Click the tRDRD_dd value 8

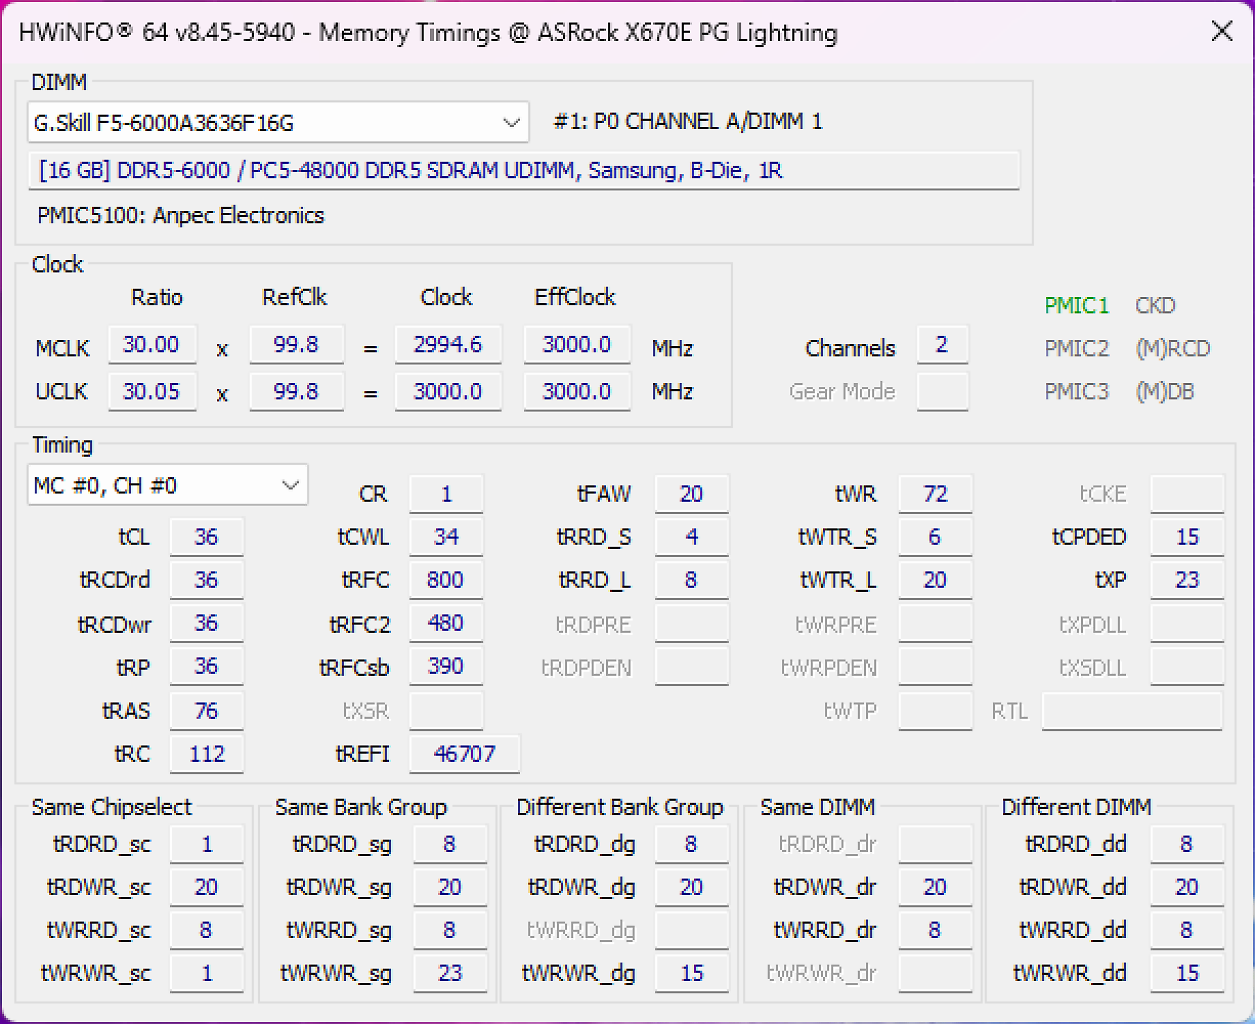tap(1187, 844)
